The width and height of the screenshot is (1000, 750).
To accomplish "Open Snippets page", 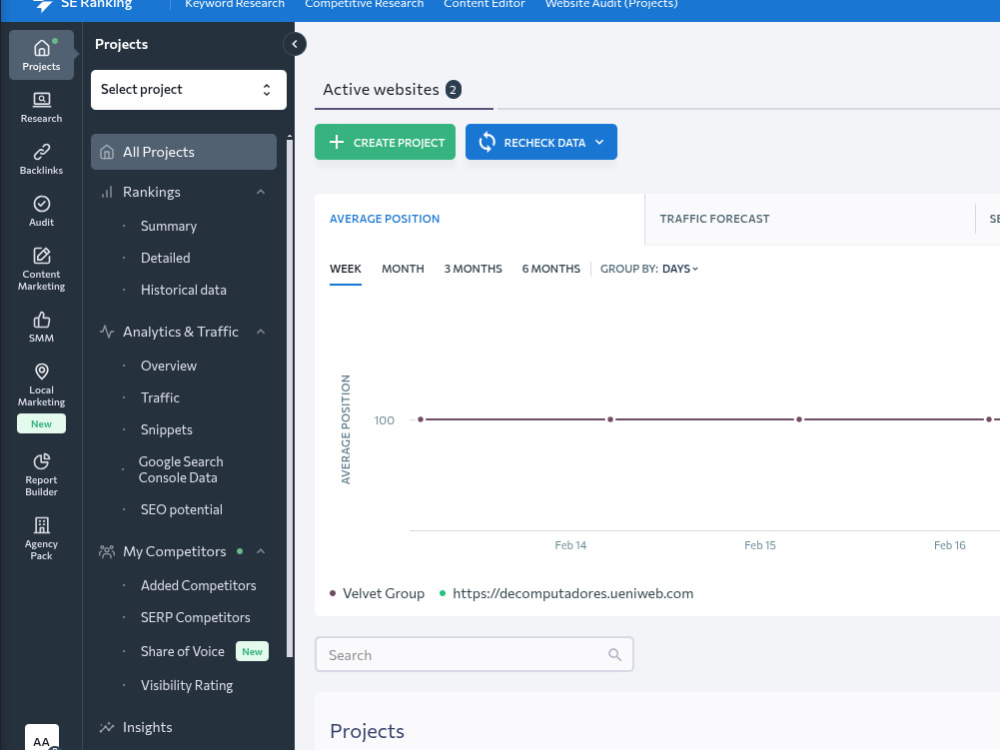I will [166, 430].
